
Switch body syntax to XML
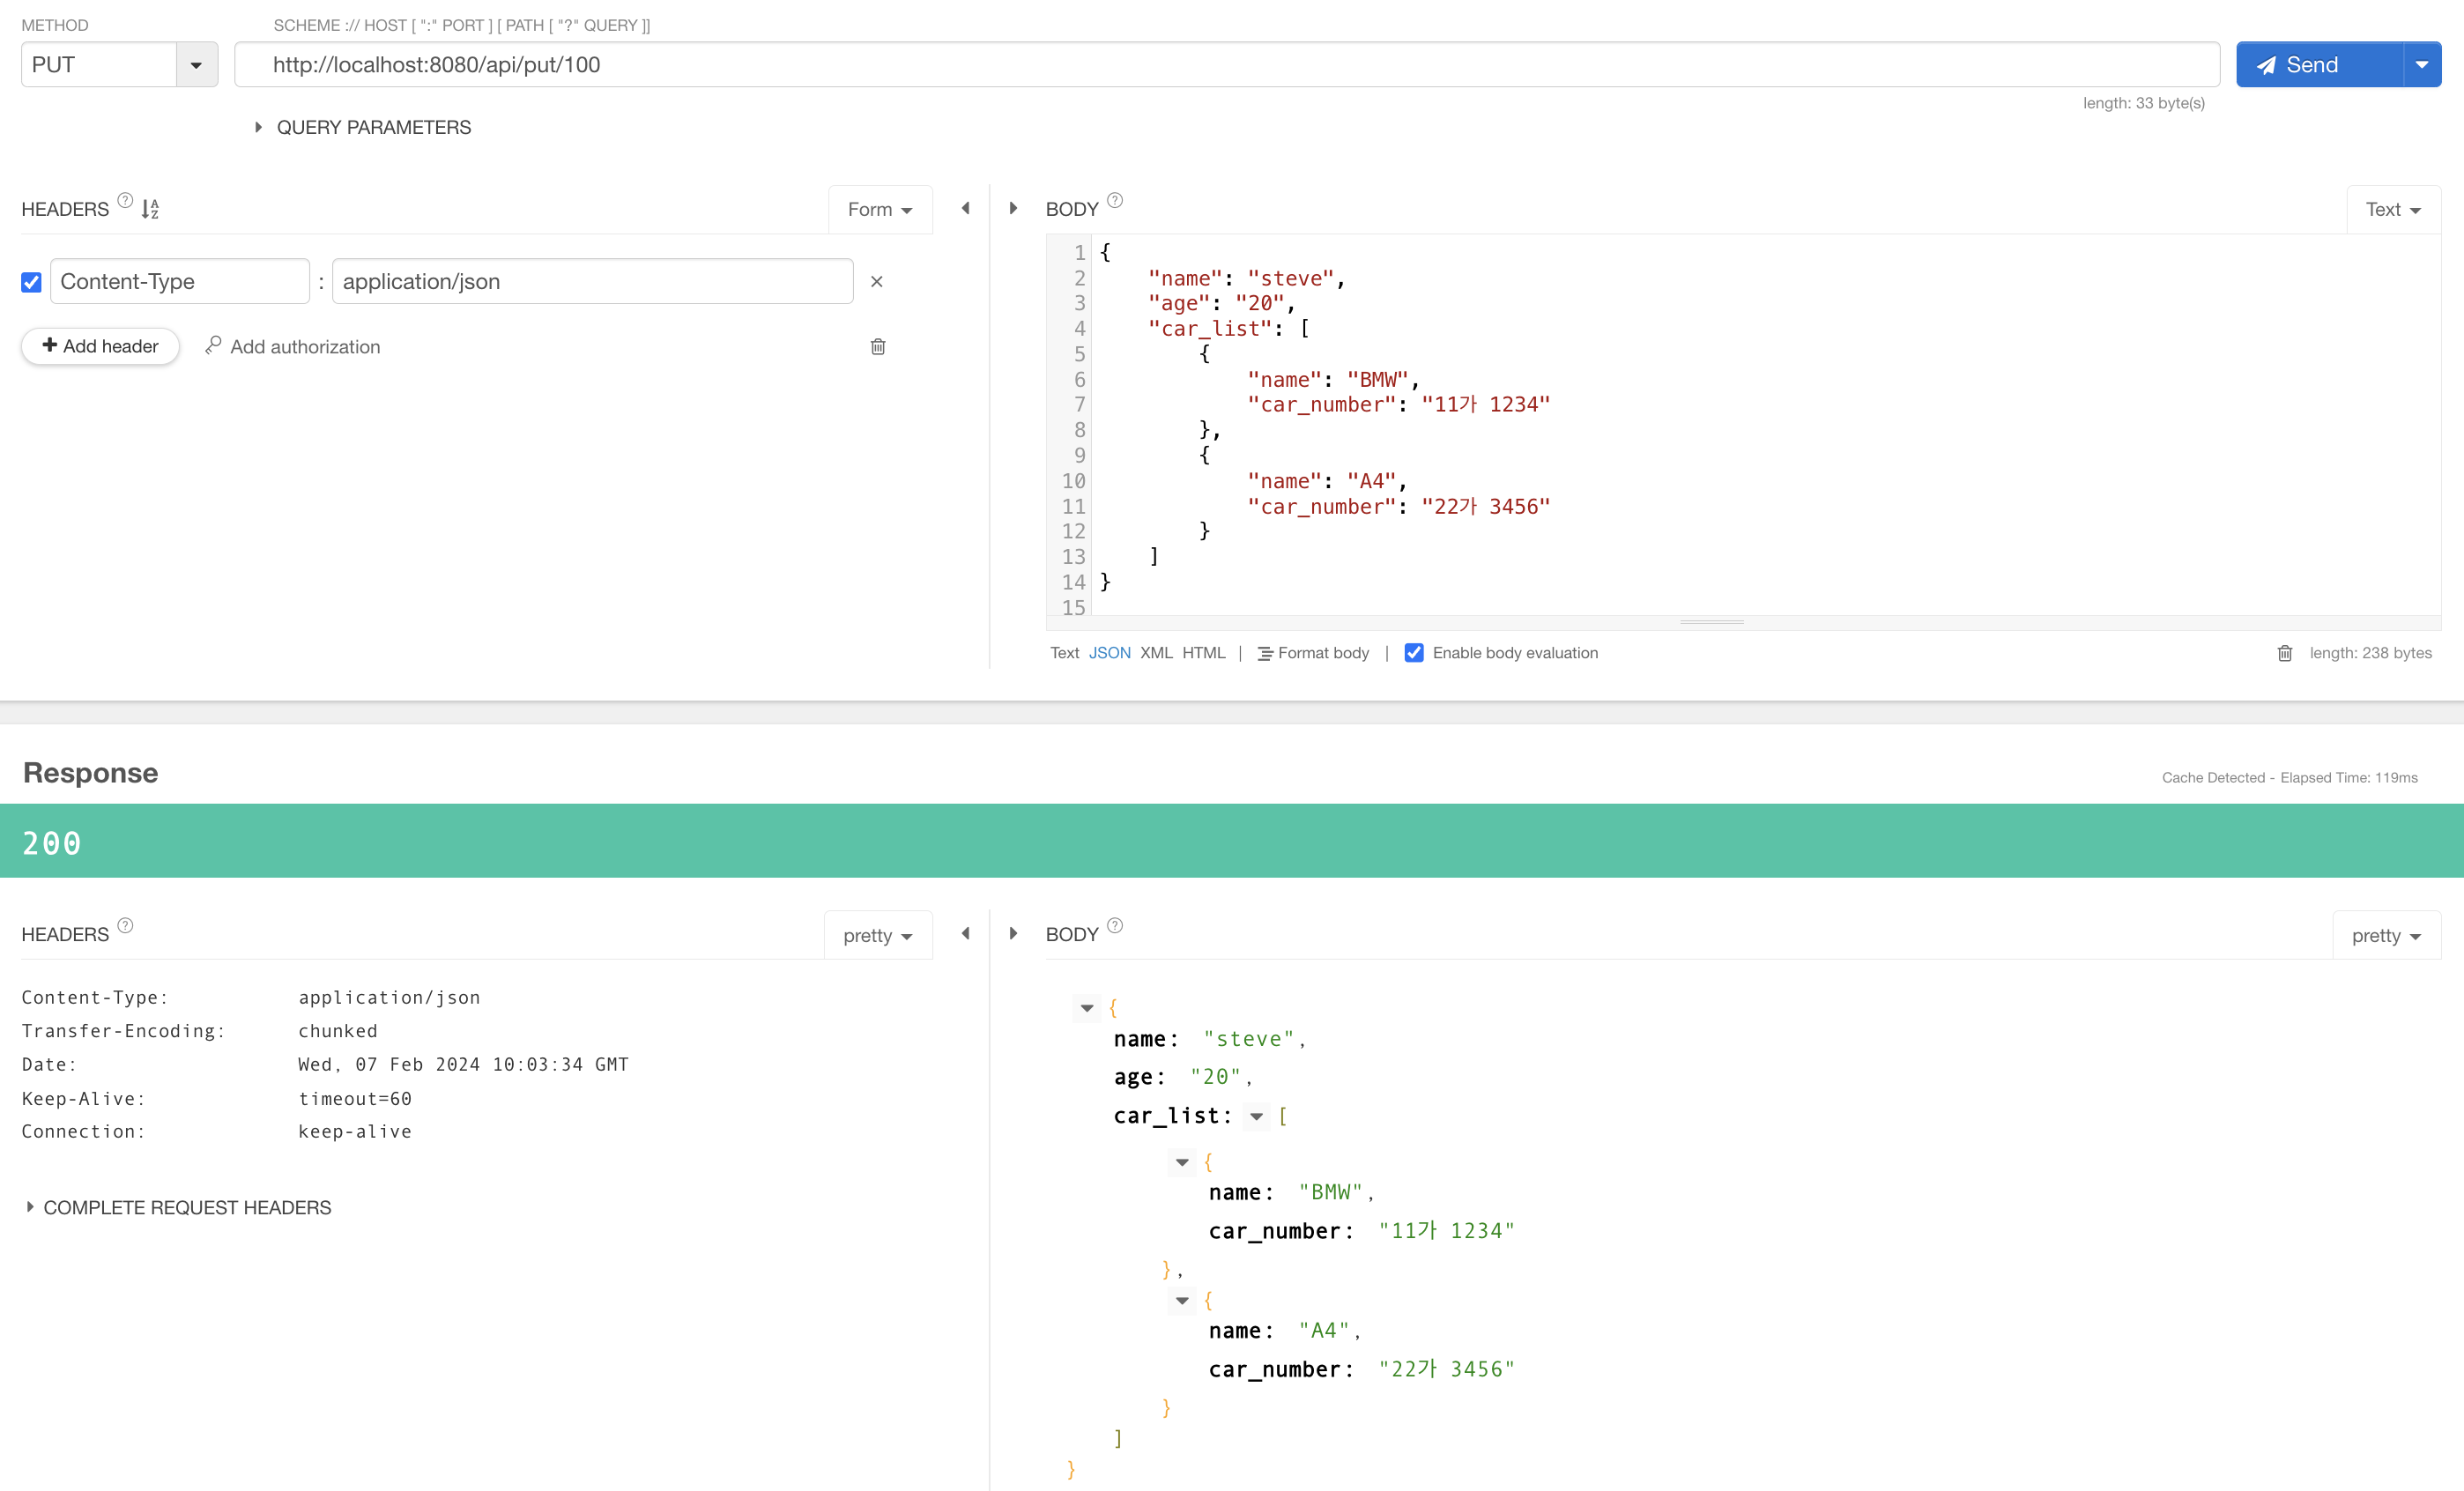(x=1155, y=653)
